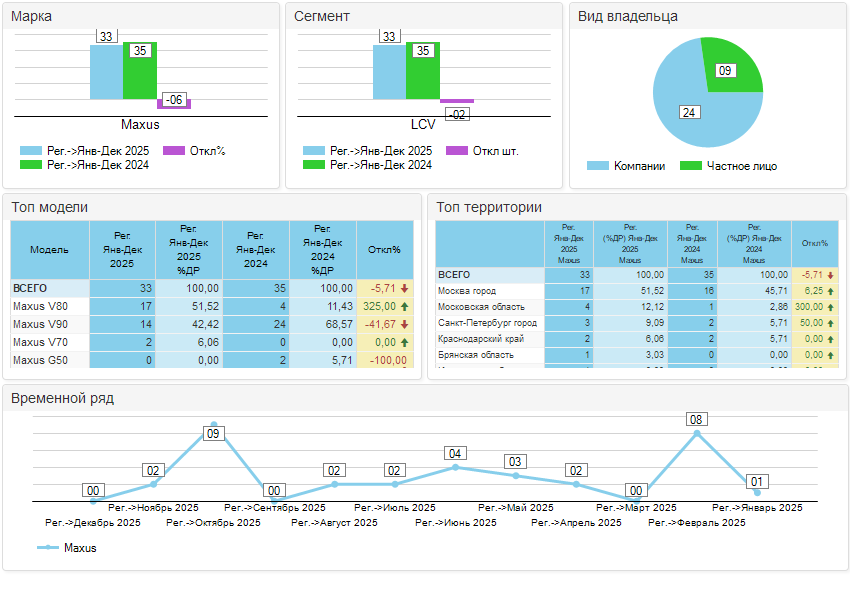Viewport: 850px width, 601px height.
Task: Click green up arrow in Москва город row
Action: click(832, 291)
